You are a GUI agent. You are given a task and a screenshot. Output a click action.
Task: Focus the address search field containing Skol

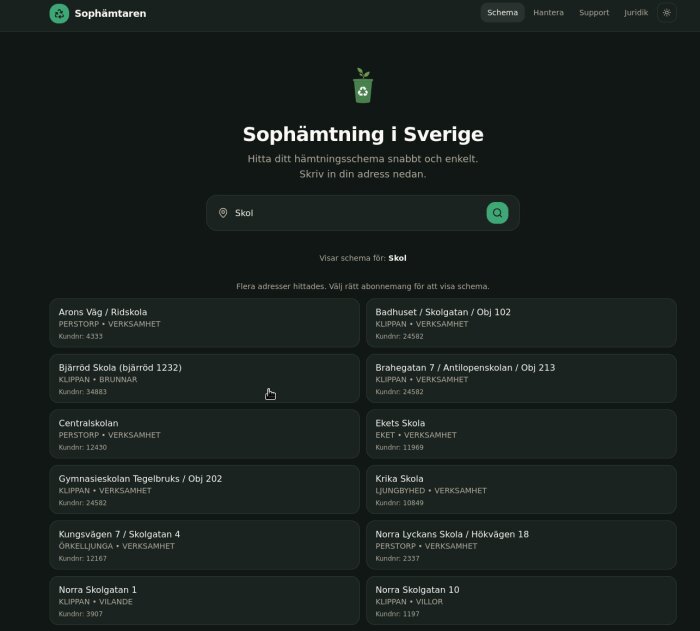[362, 213]
